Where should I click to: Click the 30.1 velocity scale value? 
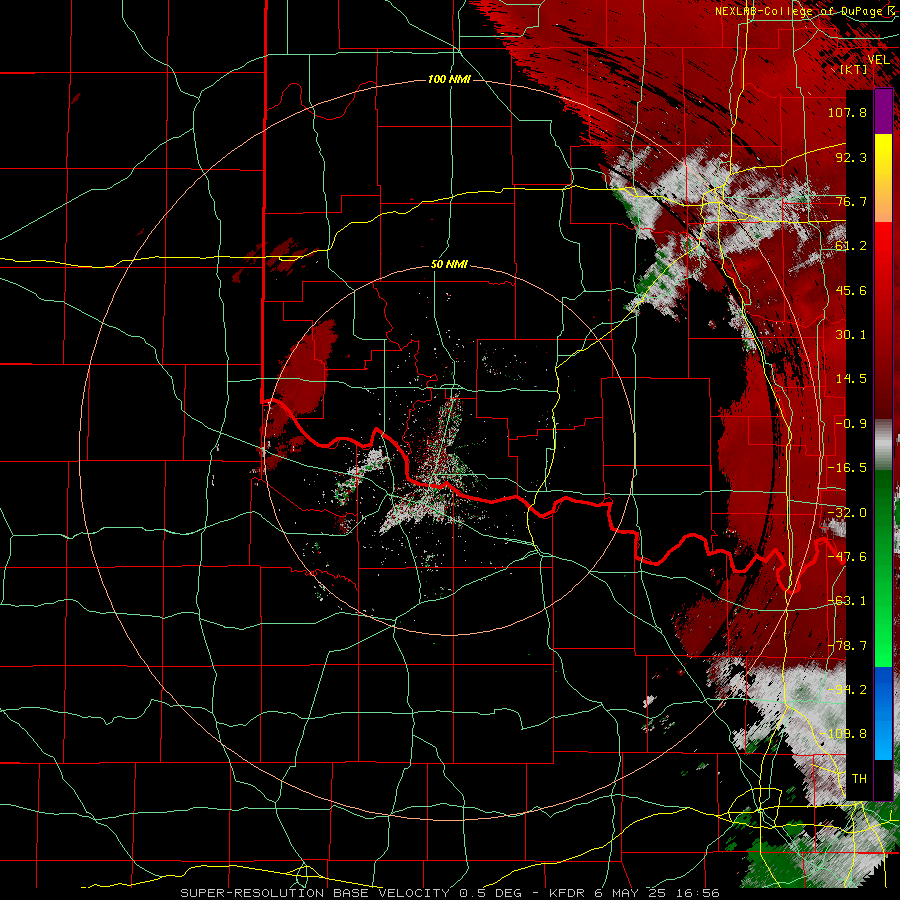click(x=851, y=335)
